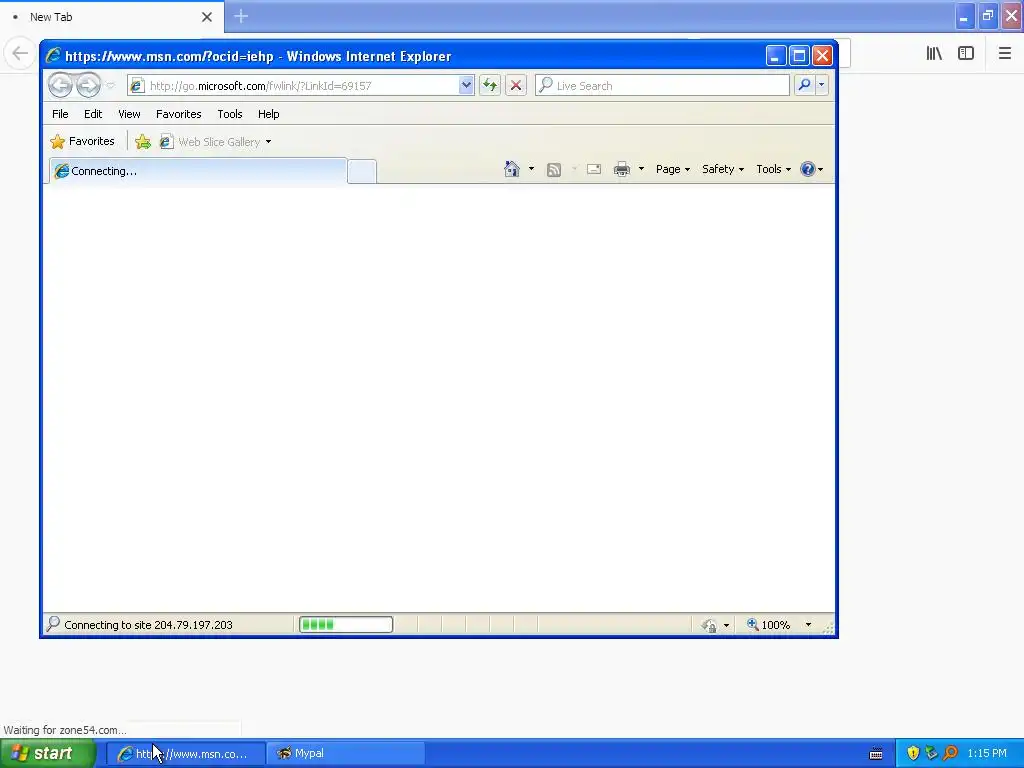
Task: Click the safely remove hardware tray icon
Action: pos(931,754)
